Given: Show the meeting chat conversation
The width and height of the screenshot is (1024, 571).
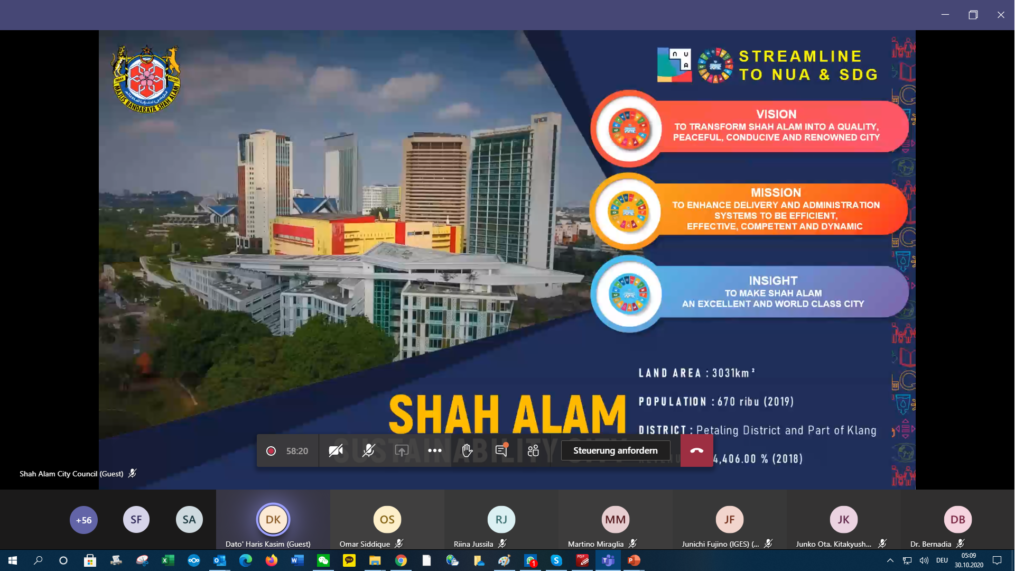Looking at the screenshot, I should click(x=501, y=451).
